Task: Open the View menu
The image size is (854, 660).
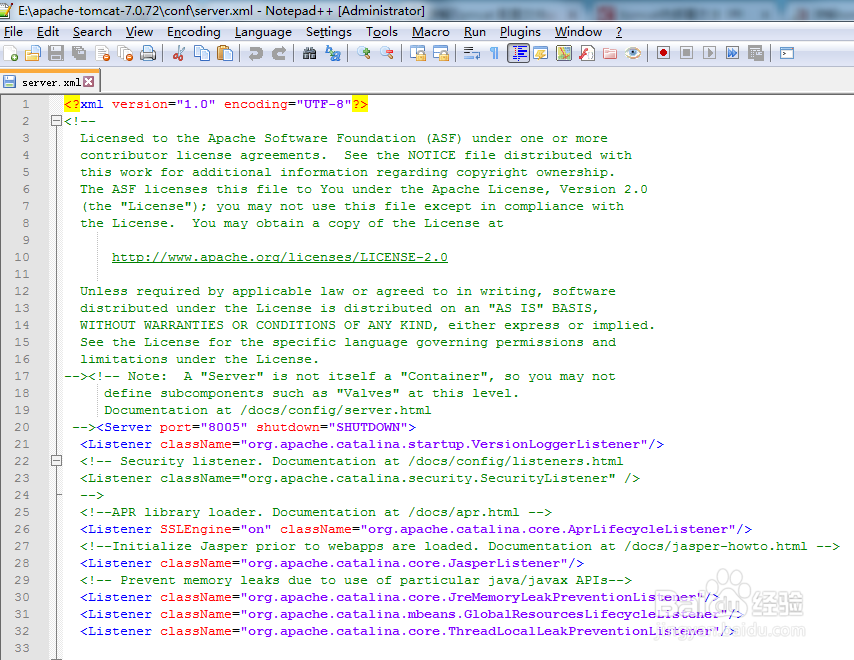Action: tap(139, 32)
